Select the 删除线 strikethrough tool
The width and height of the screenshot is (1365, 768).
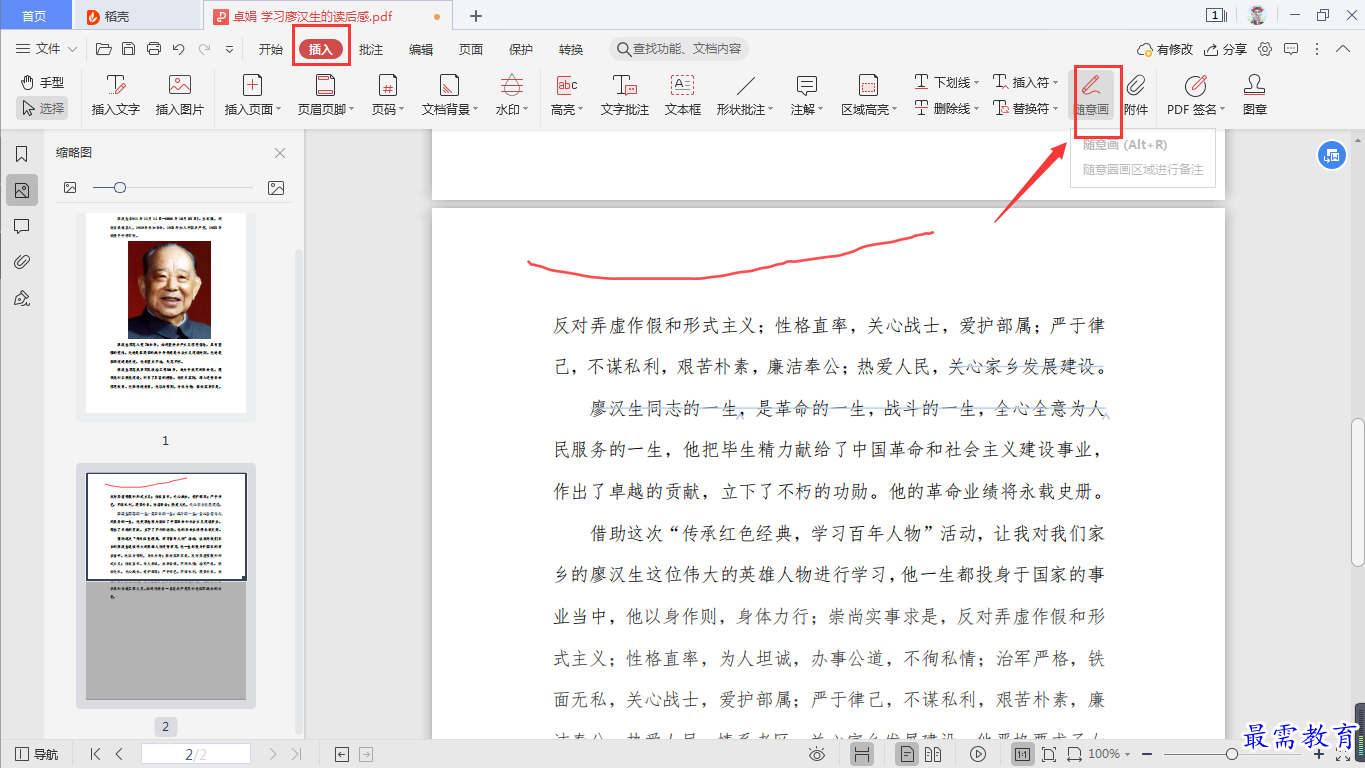(946, 108)
